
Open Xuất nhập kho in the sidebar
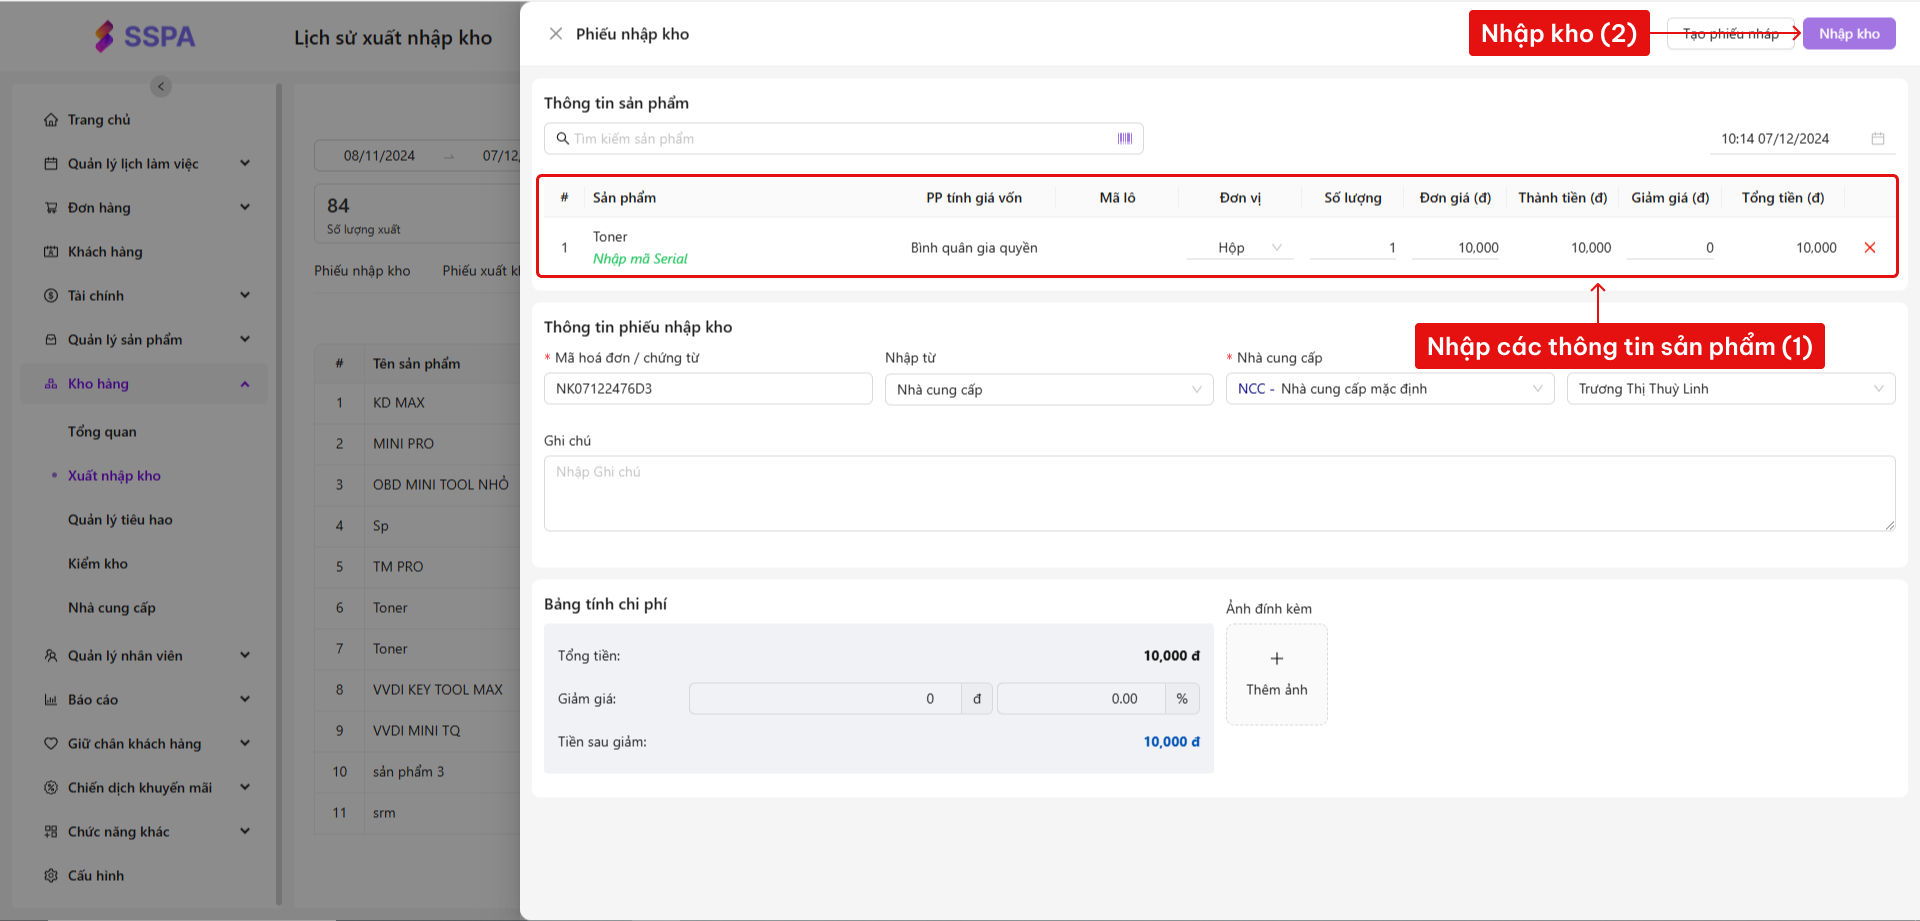click(114, 476)
